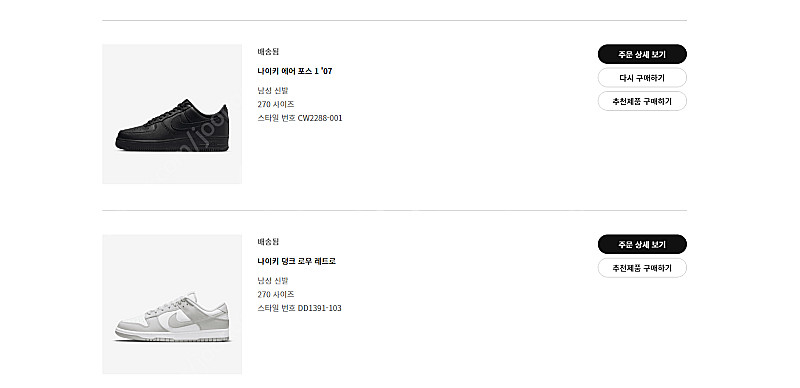The width and height of the screenshot is (800, 388).
Task: Open order details for Nike Air Force 1 '07
Action: [x=642, y=54]
